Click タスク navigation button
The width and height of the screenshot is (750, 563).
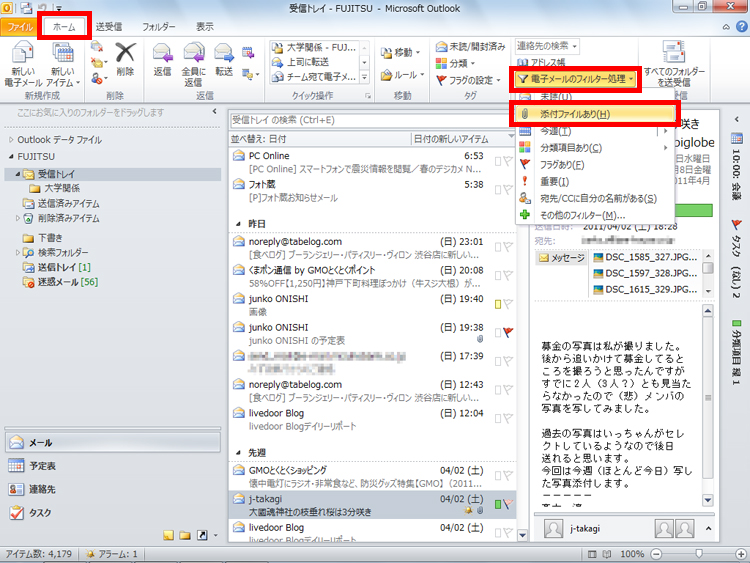[113, 512]
